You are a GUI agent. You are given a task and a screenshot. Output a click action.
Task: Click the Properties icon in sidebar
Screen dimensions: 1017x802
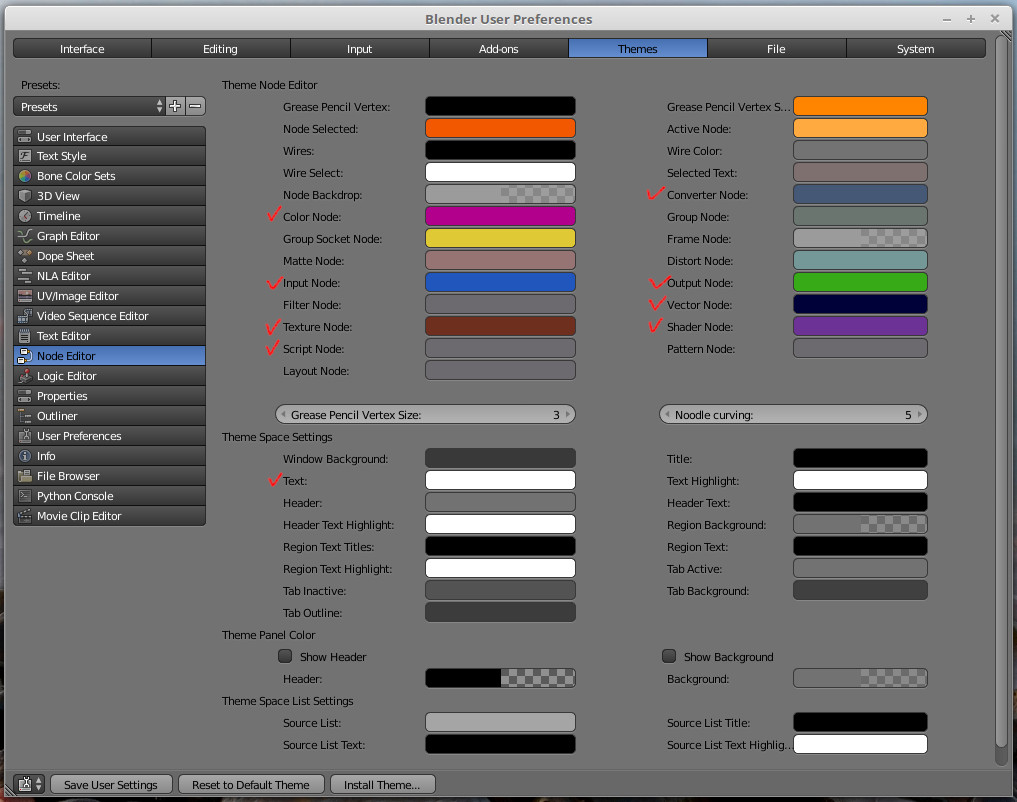(x=25, y=396)
